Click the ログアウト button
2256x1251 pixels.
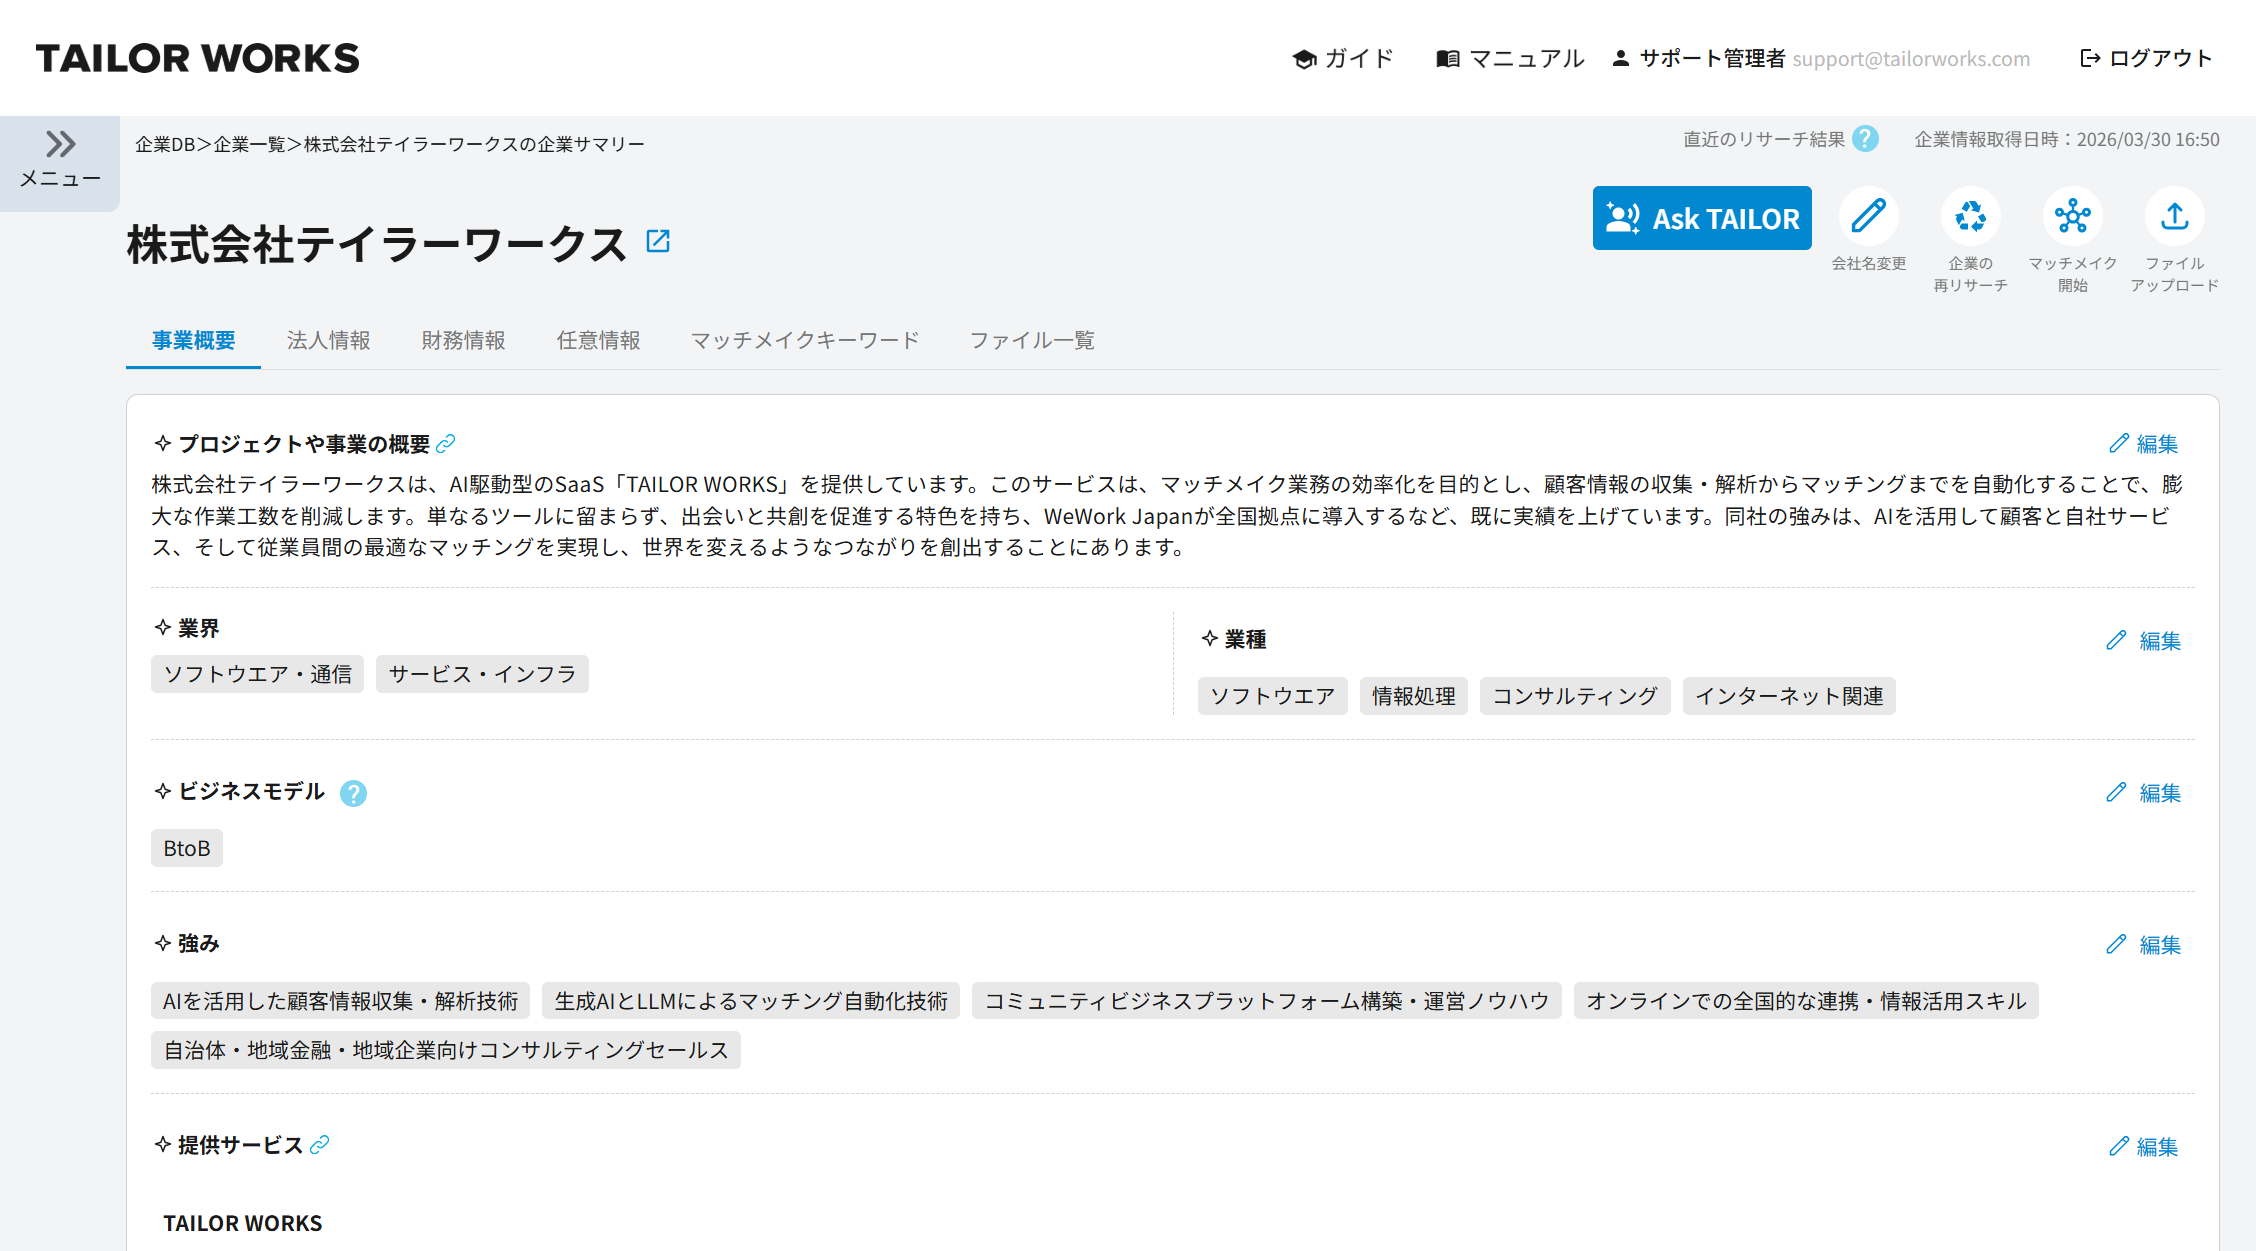2146,59
